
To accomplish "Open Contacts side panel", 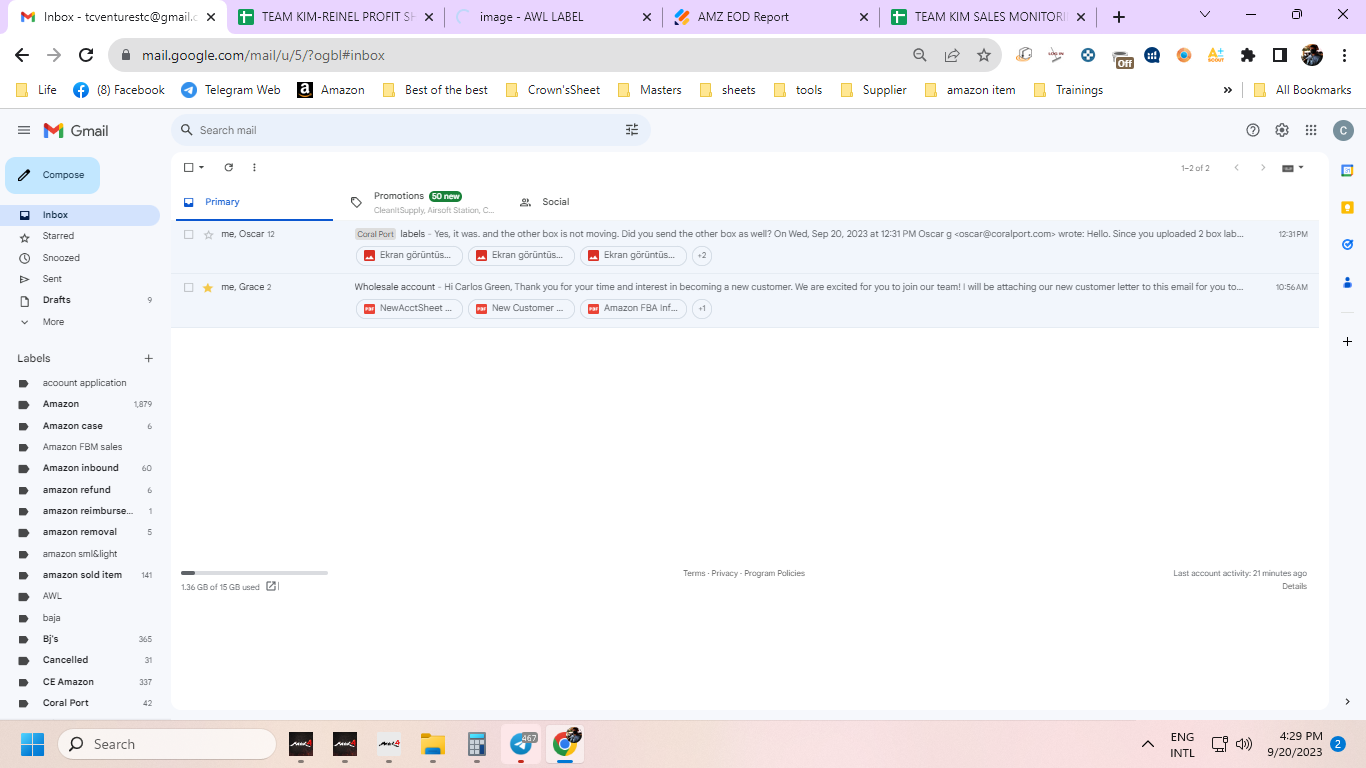I will (1347, 281).
